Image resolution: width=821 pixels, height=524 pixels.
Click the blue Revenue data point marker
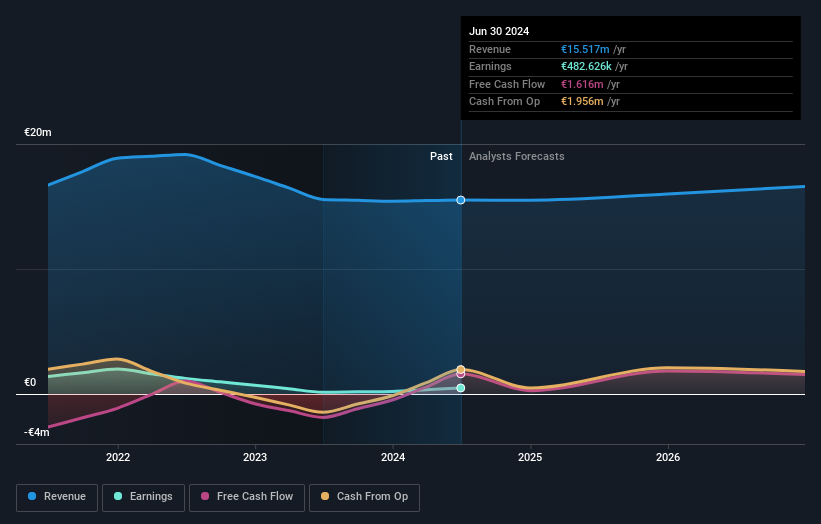click(x=461, y=200)
